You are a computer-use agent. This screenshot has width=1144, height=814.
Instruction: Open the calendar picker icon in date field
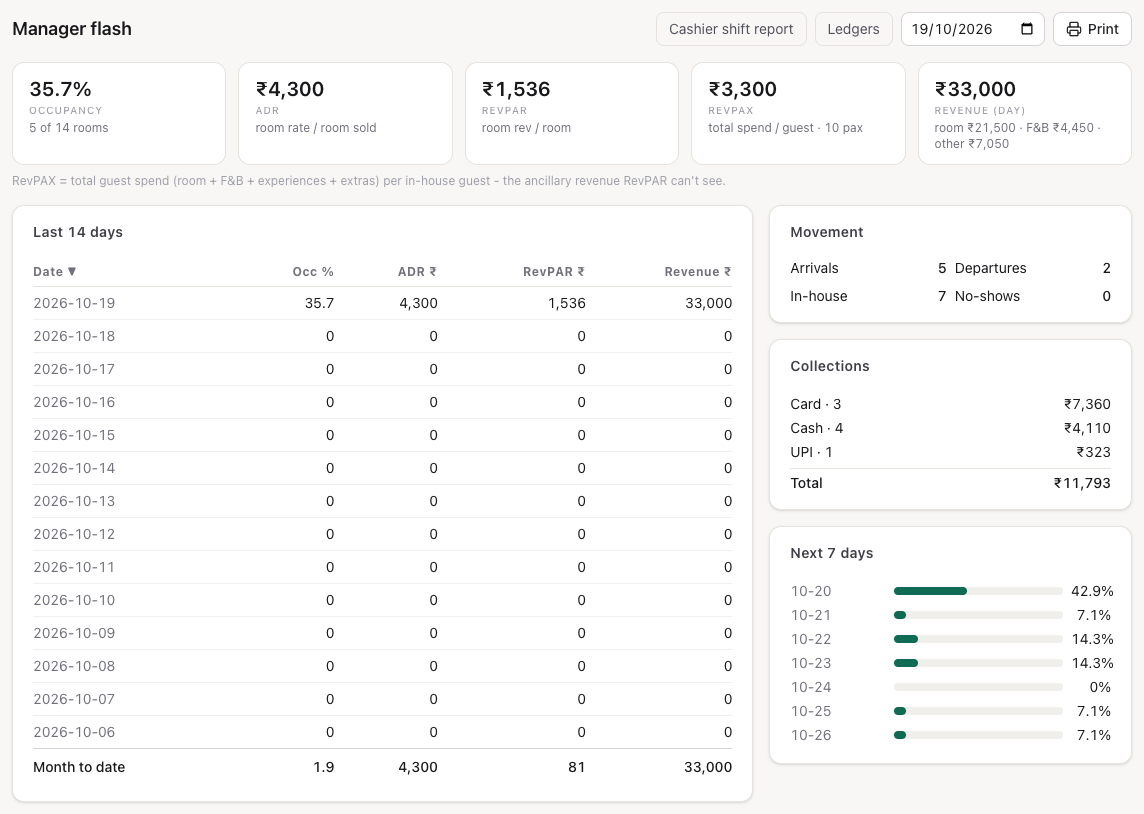[x=1027, y=29]
